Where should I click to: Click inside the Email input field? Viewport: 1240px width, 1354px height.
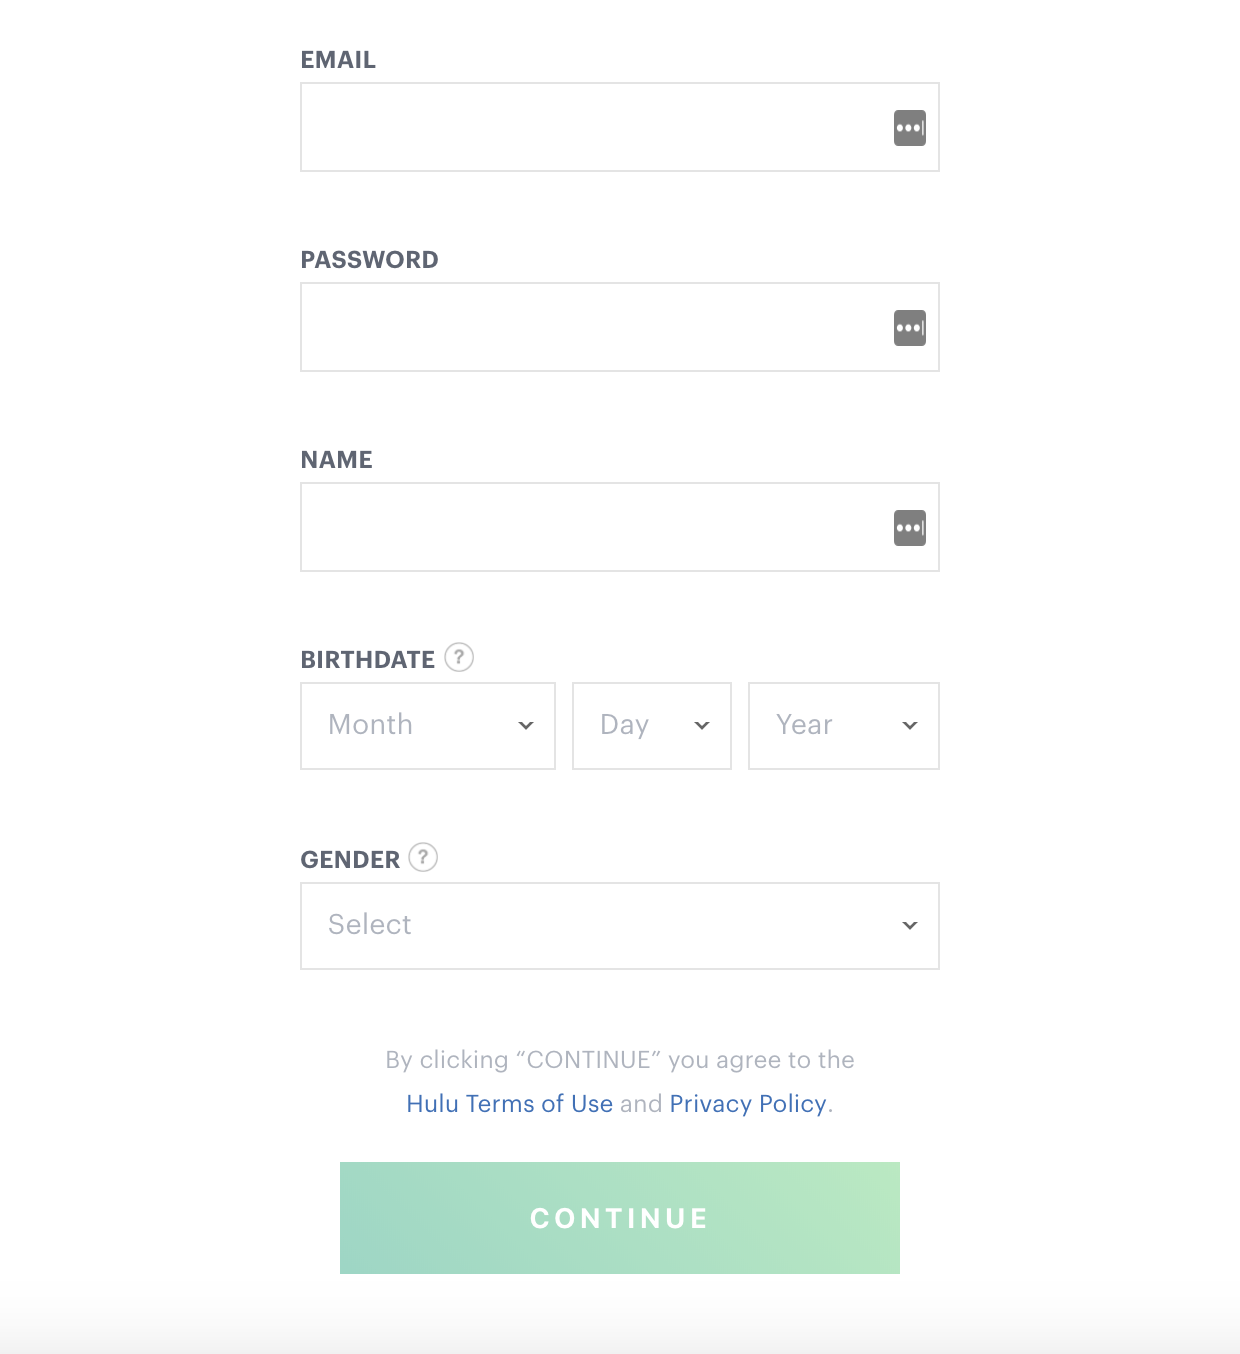590,128
